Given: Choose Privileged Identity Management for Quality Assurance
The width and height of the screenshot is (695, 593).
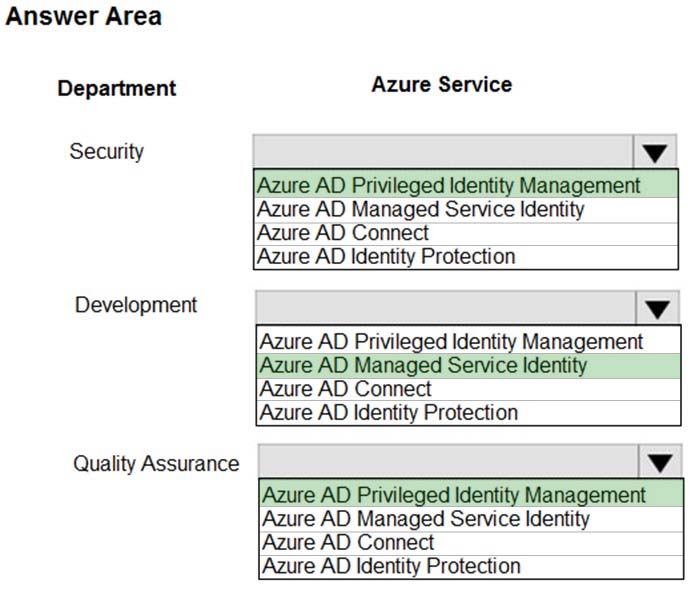Looking at the screenshot, I should coord(472,495).
